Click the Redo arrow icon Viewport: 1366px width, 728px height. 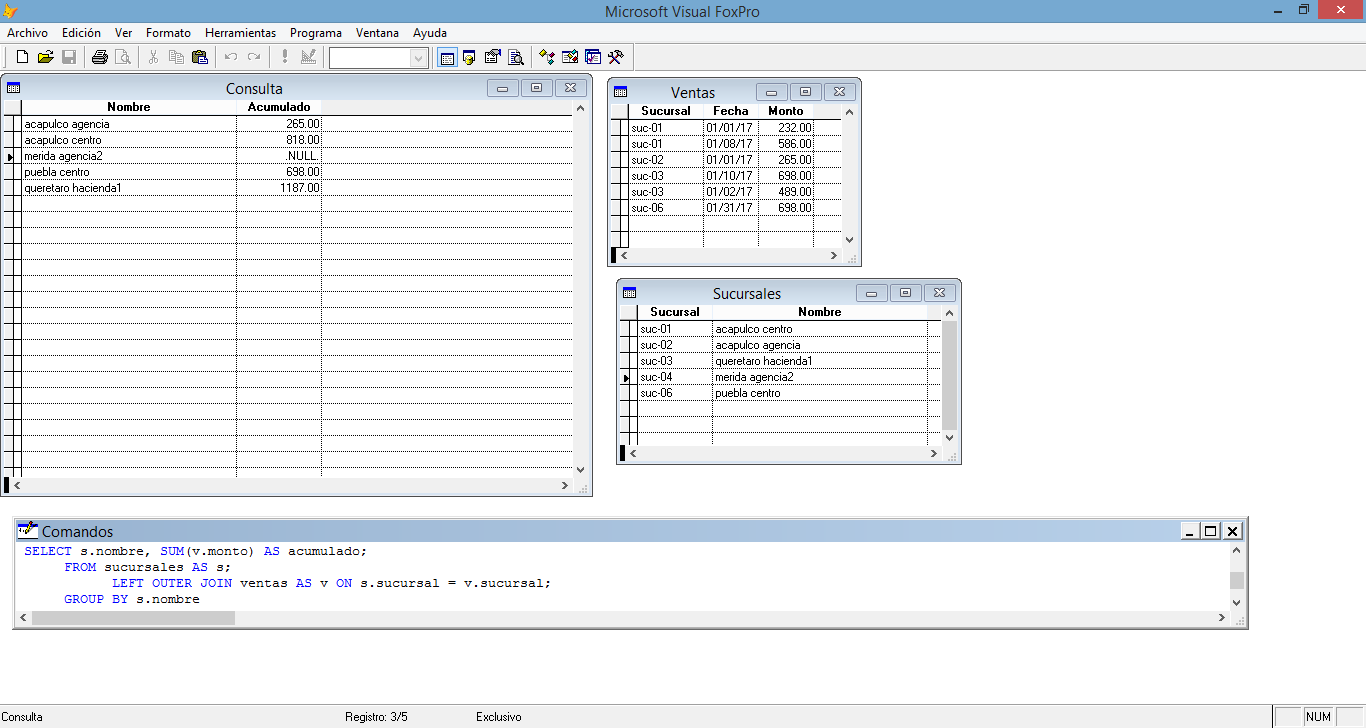(254, 58)
